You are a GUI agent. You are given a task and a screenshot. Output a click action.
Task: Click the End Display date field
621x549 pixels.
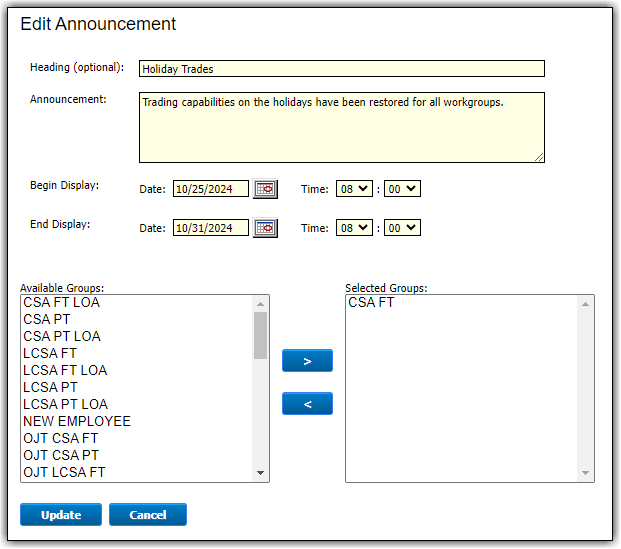(x=210, y=228)
